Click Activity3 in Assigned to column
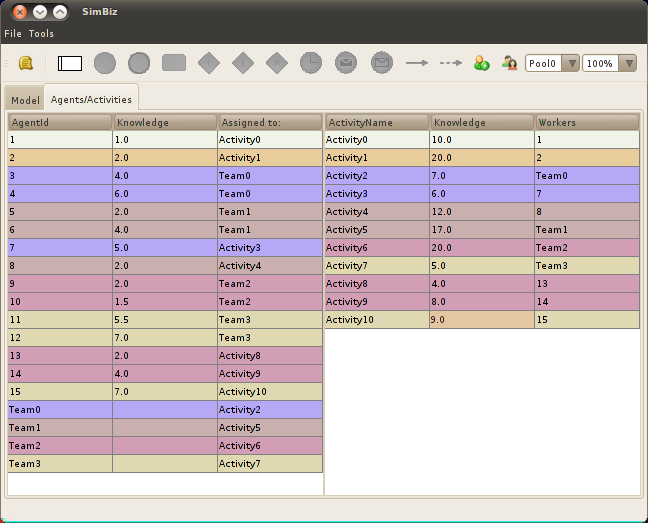 tap(270, 247)
